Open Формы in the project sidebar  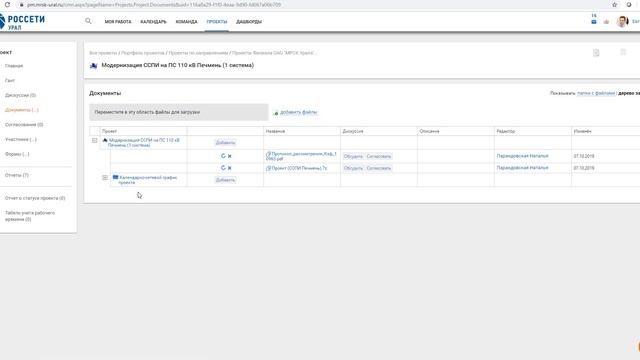click(17, 154)
